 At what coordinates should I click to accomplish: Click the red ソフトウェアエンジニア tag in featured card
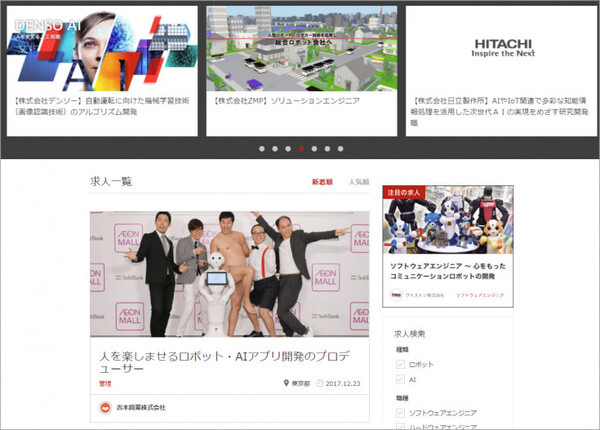(480, 295)
